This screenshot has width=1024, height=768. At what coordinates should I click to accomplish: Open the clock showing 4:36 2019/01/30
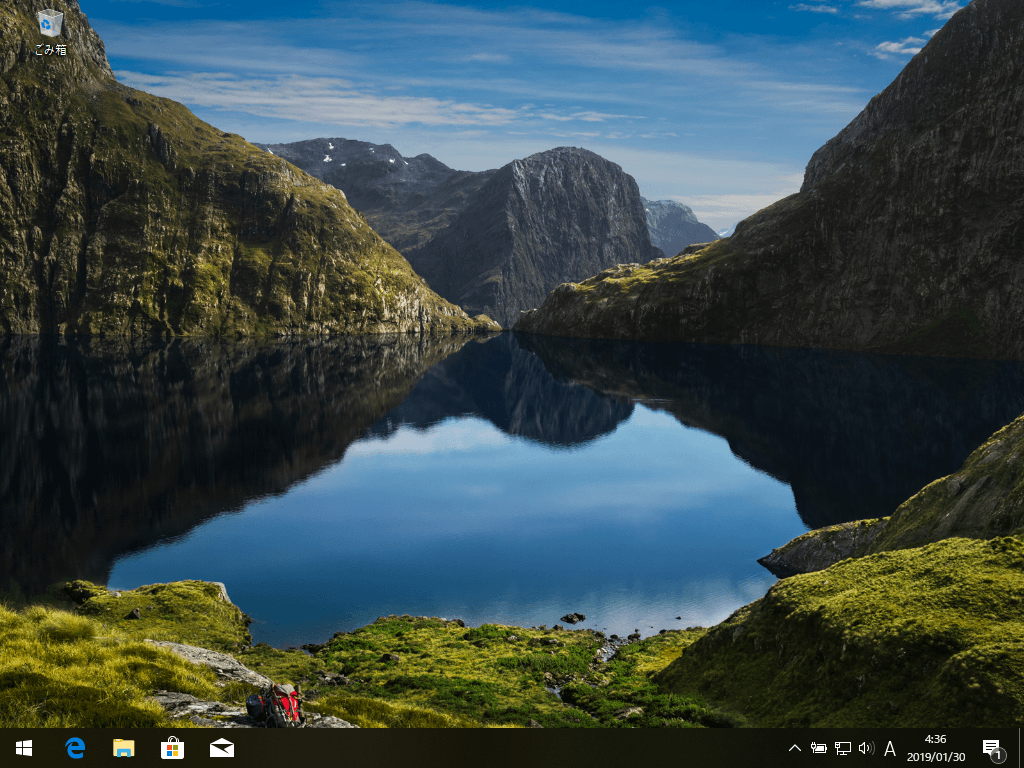pyautogui.click(x=936, y=748)
